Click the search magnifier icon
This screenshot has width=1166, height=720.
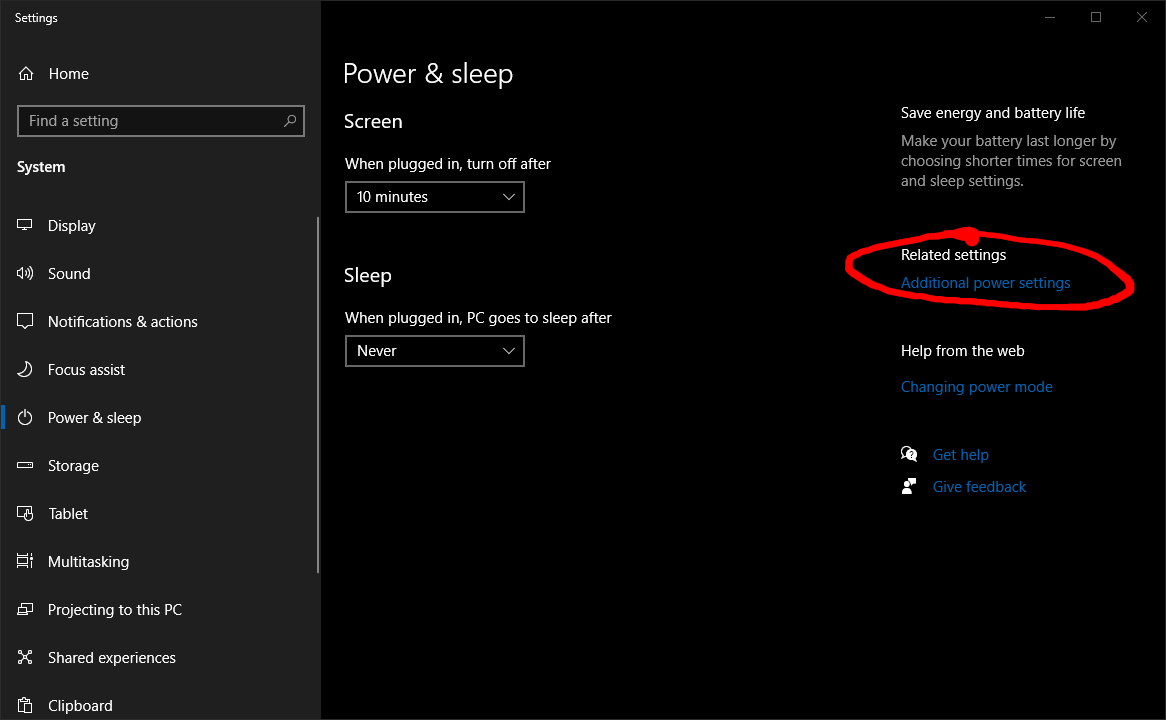[x=290, y=121]
